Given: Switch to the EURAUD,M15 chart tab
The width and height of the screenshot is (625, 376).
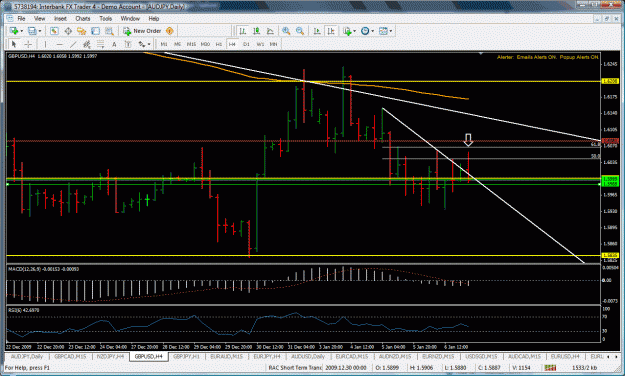Looking at the screenshot, I should [x=226, y=356].
